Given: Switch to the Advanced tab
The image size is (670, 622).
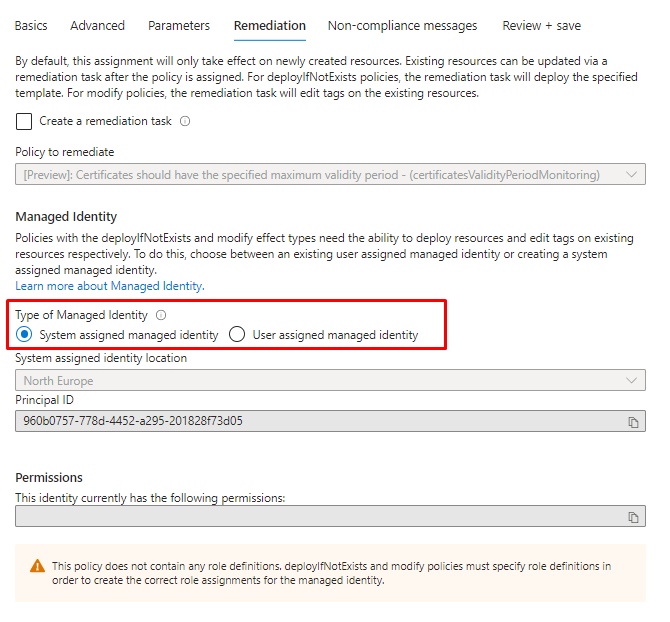Looking at the screenshot, I should [x=98, y=25].
